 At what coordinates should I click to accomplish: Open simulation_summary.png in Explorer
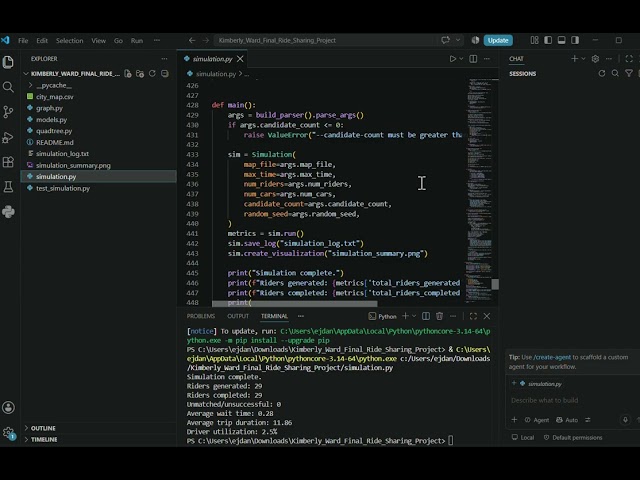pyautogui.click(x=99, y=165)
